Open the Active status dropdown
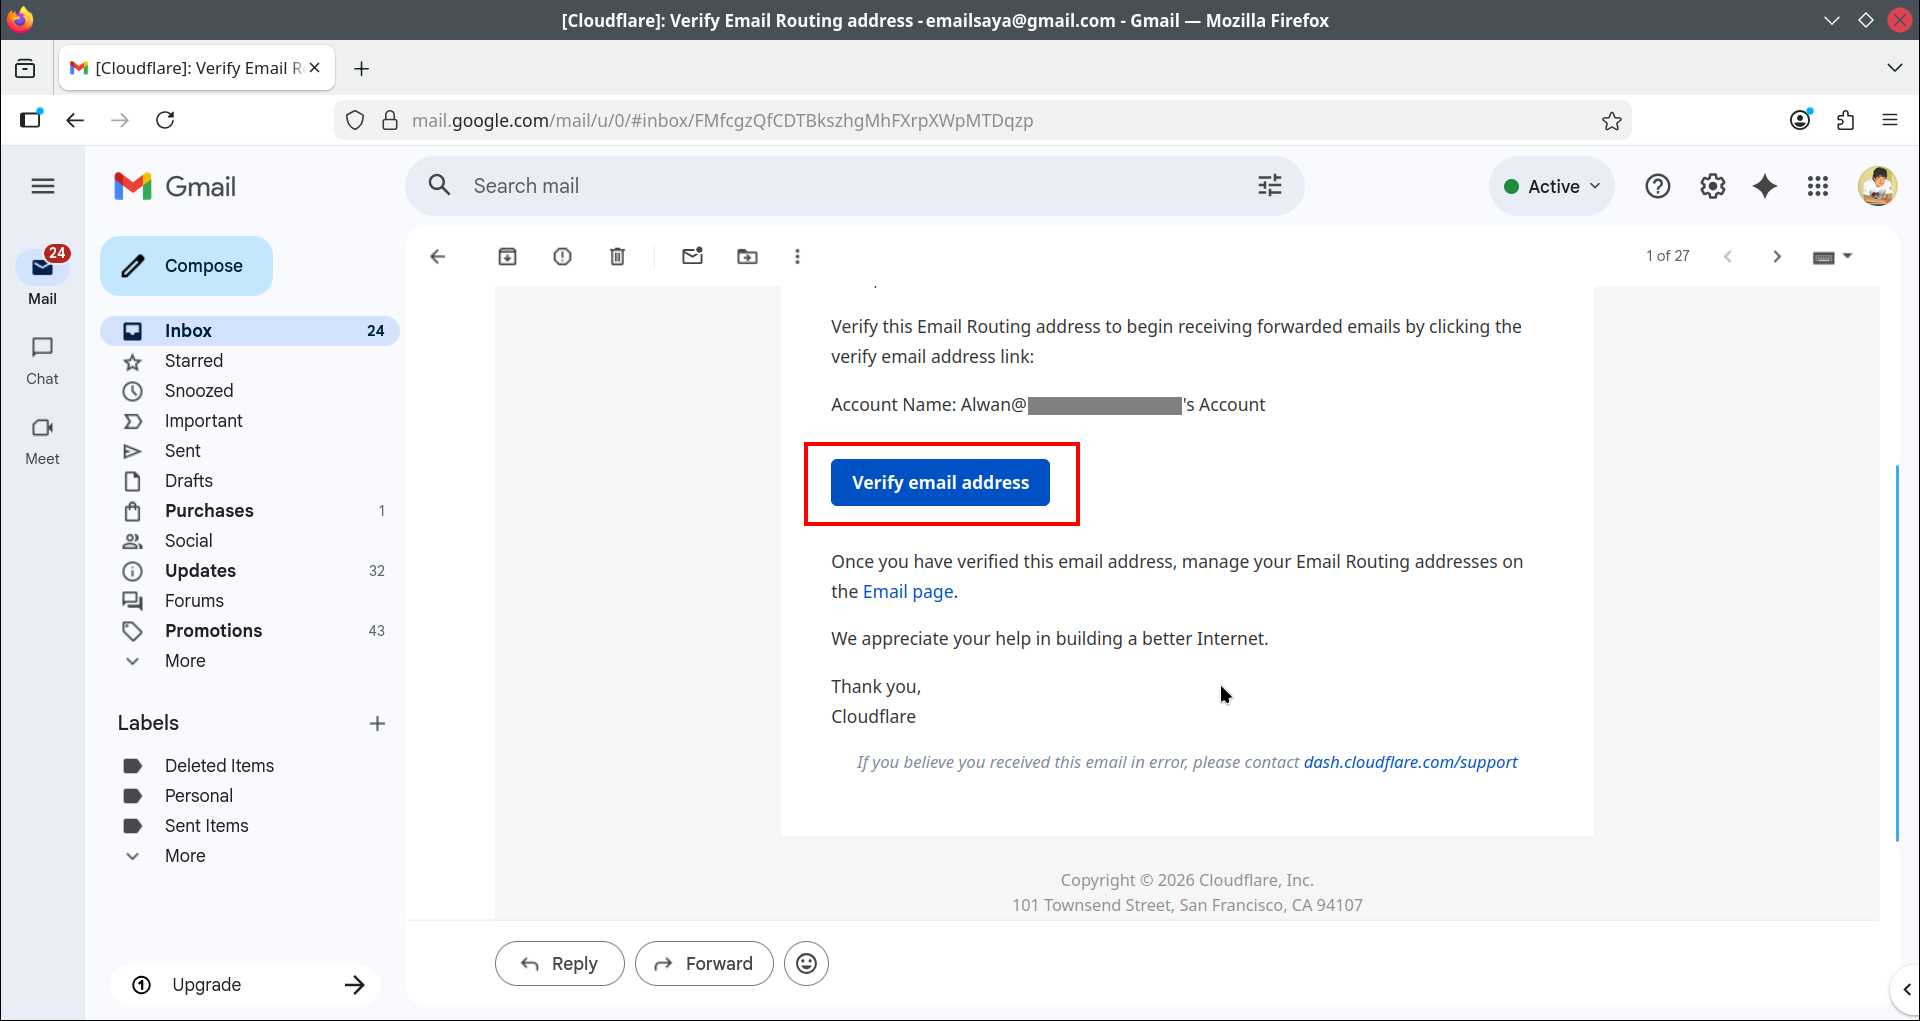Screen dimensions: 1920x1021 click(x=1552, y=187)
